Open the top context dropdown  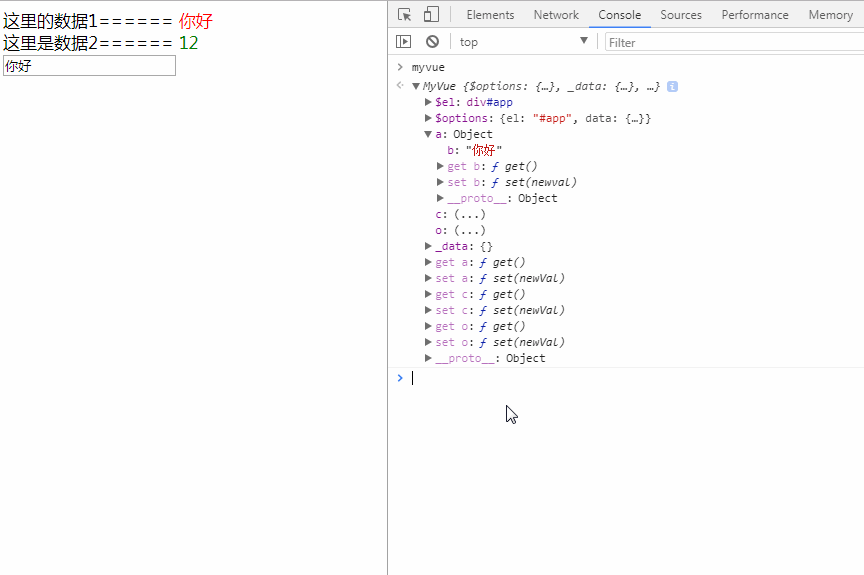tap(523, 42)
